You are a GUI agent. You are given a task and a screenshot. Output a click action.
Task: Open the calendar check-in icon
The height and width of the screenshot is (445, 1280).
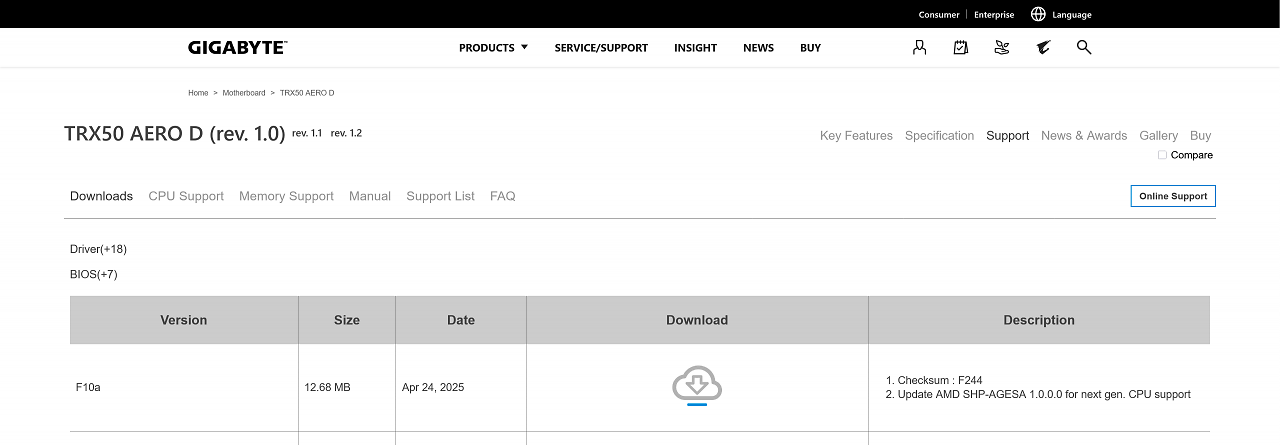click(x=961, y=47)
